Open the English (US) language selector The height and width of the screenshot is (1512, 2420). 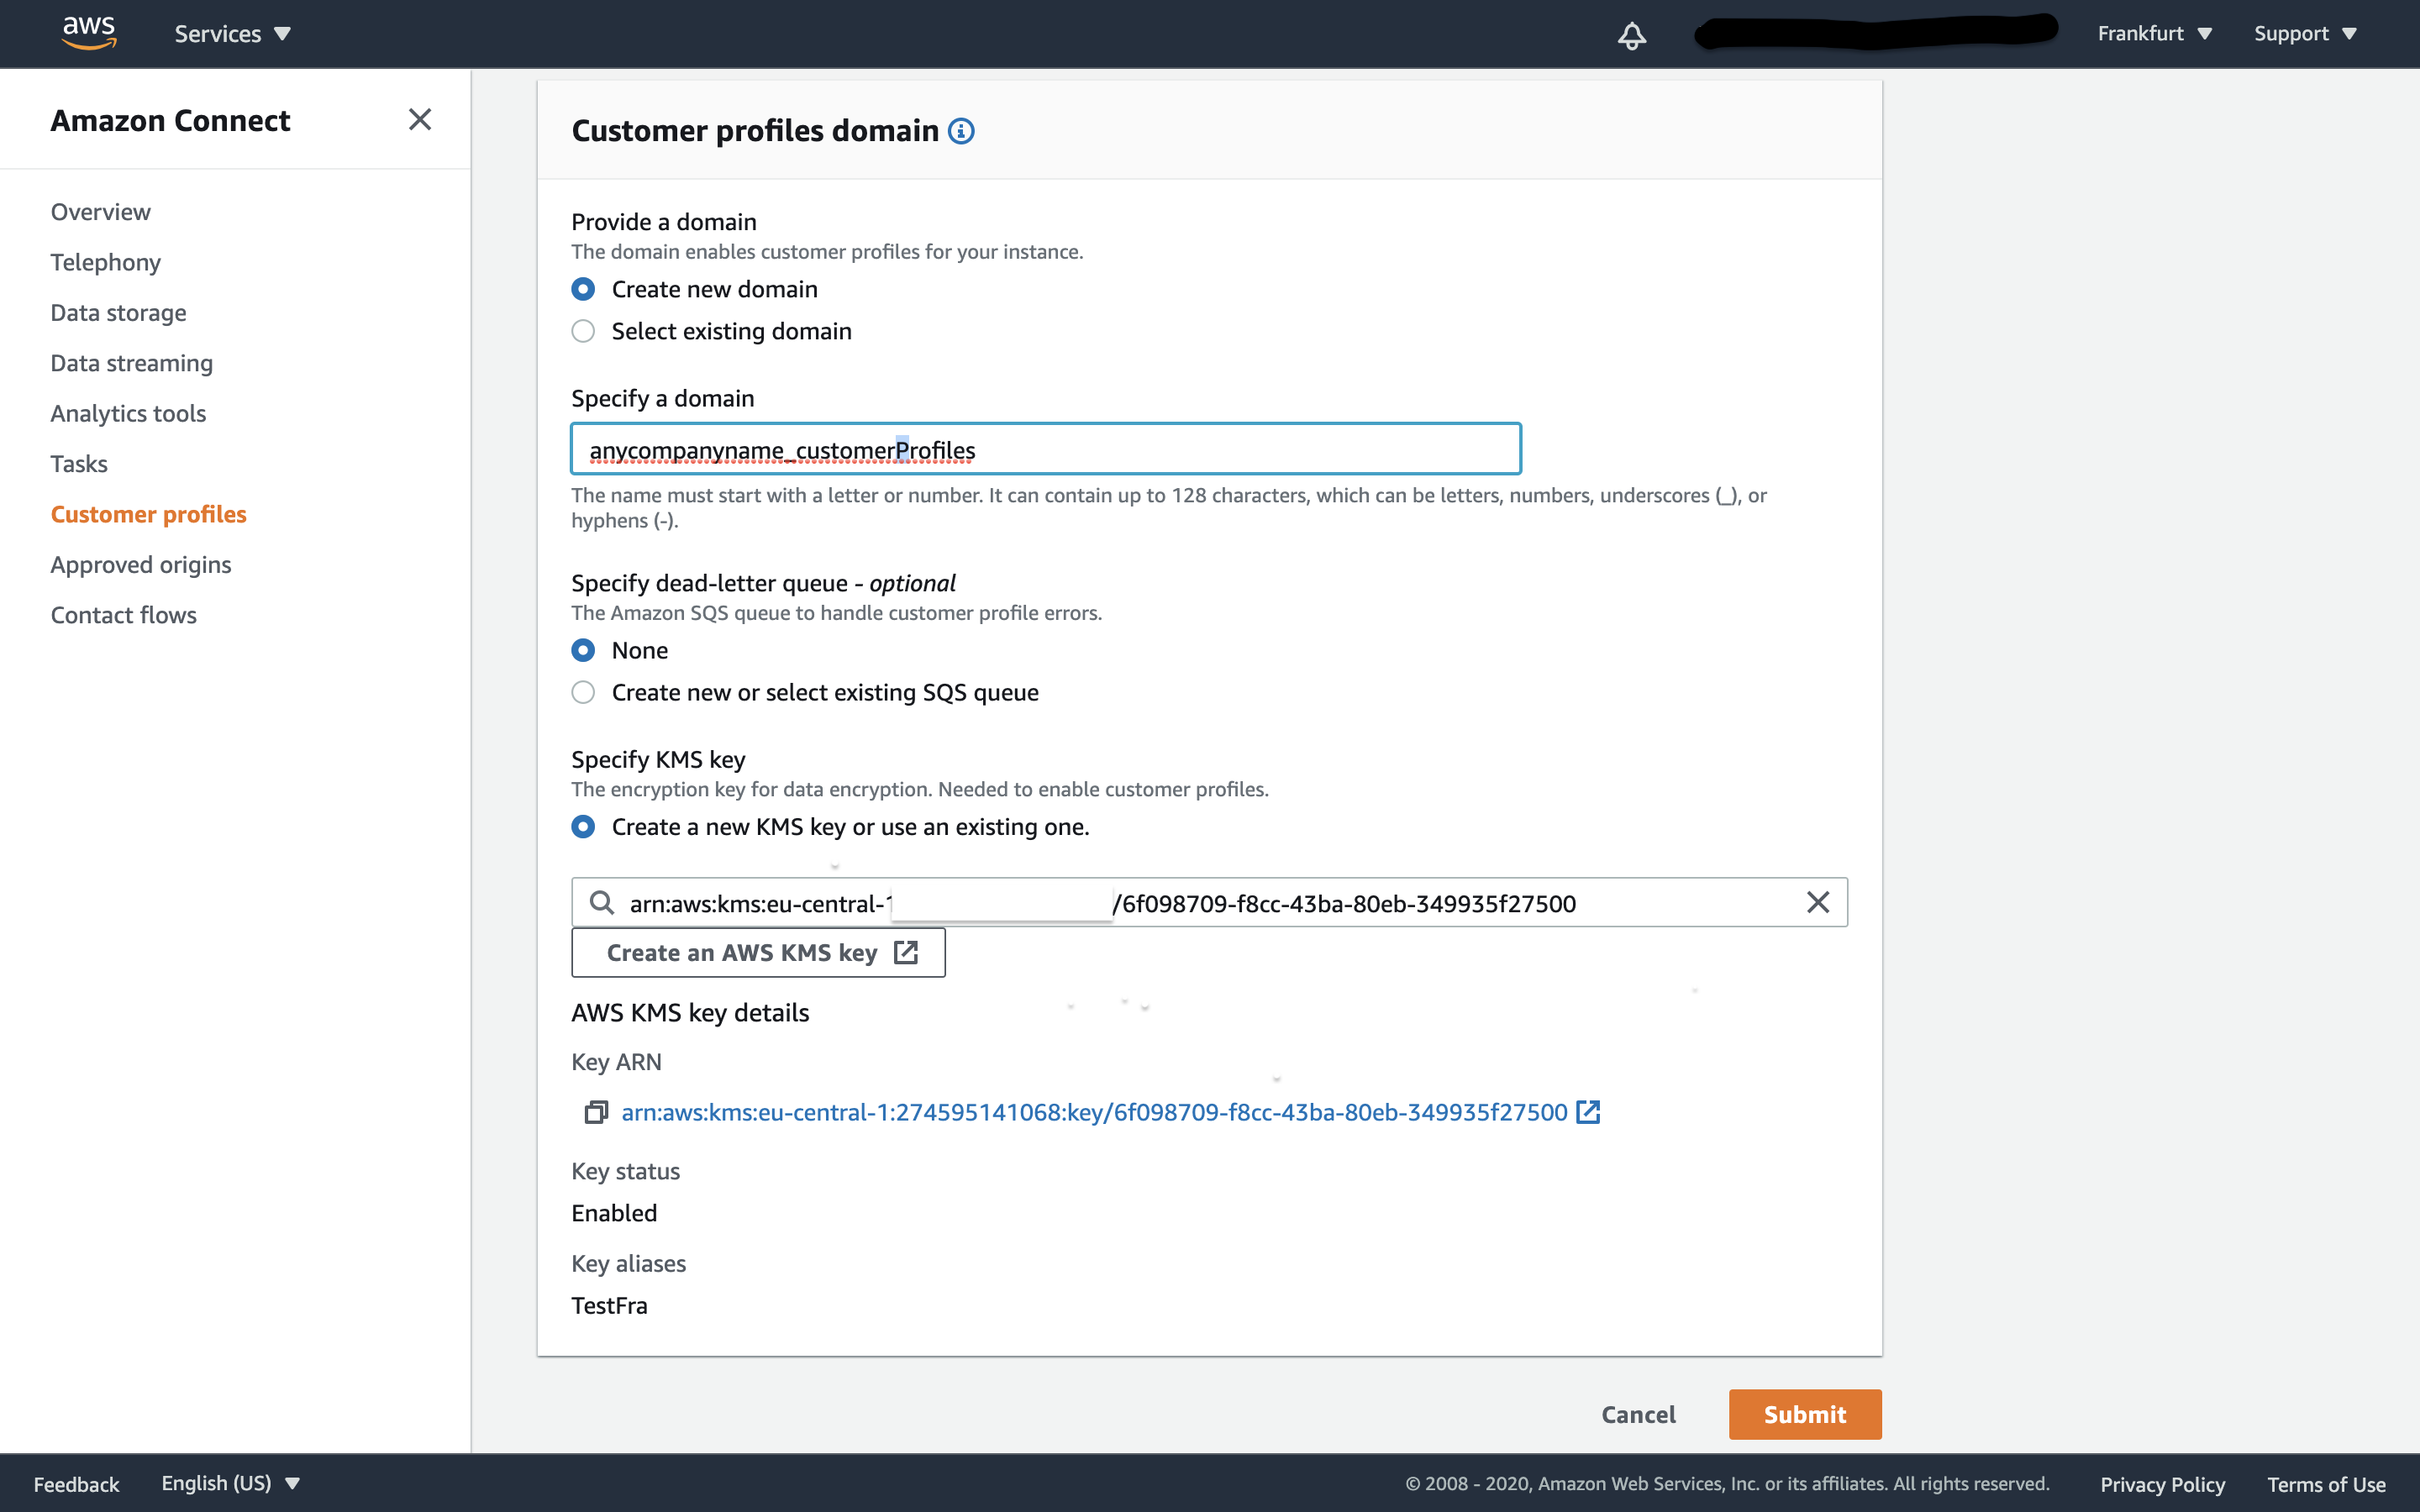click(x=230, y=1483)
